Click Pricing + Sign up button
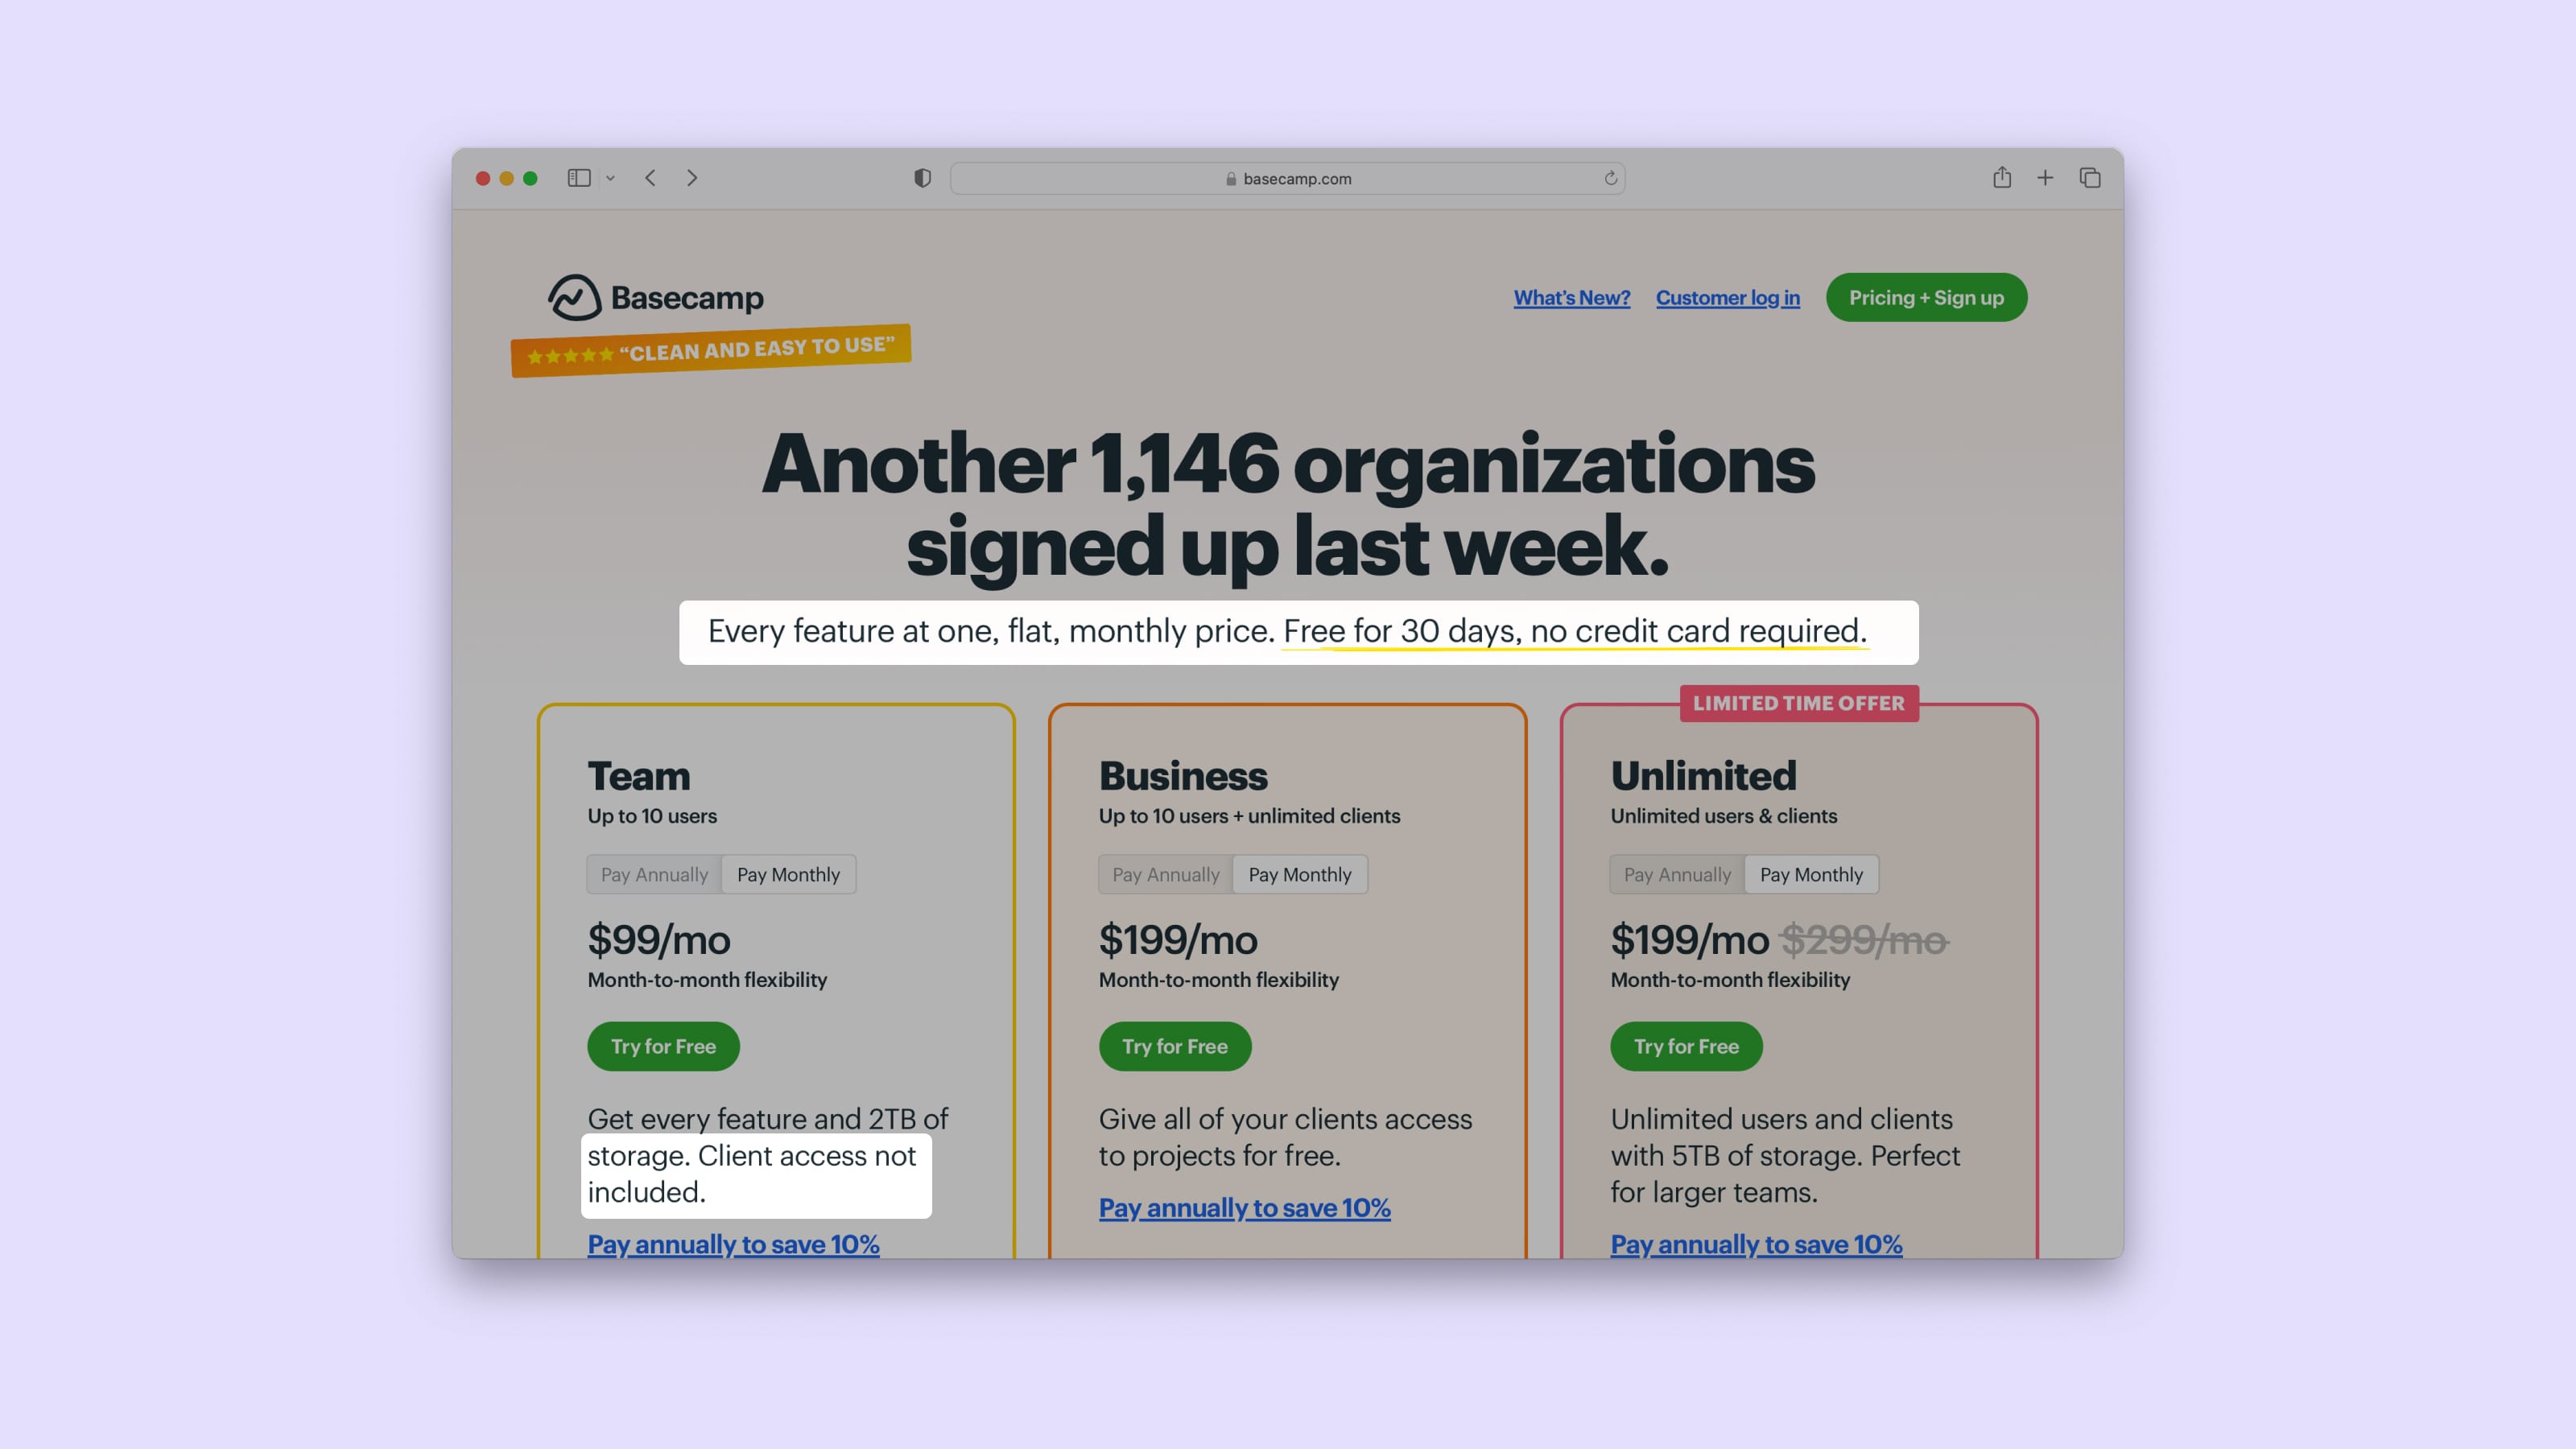 coord(1925,297)
